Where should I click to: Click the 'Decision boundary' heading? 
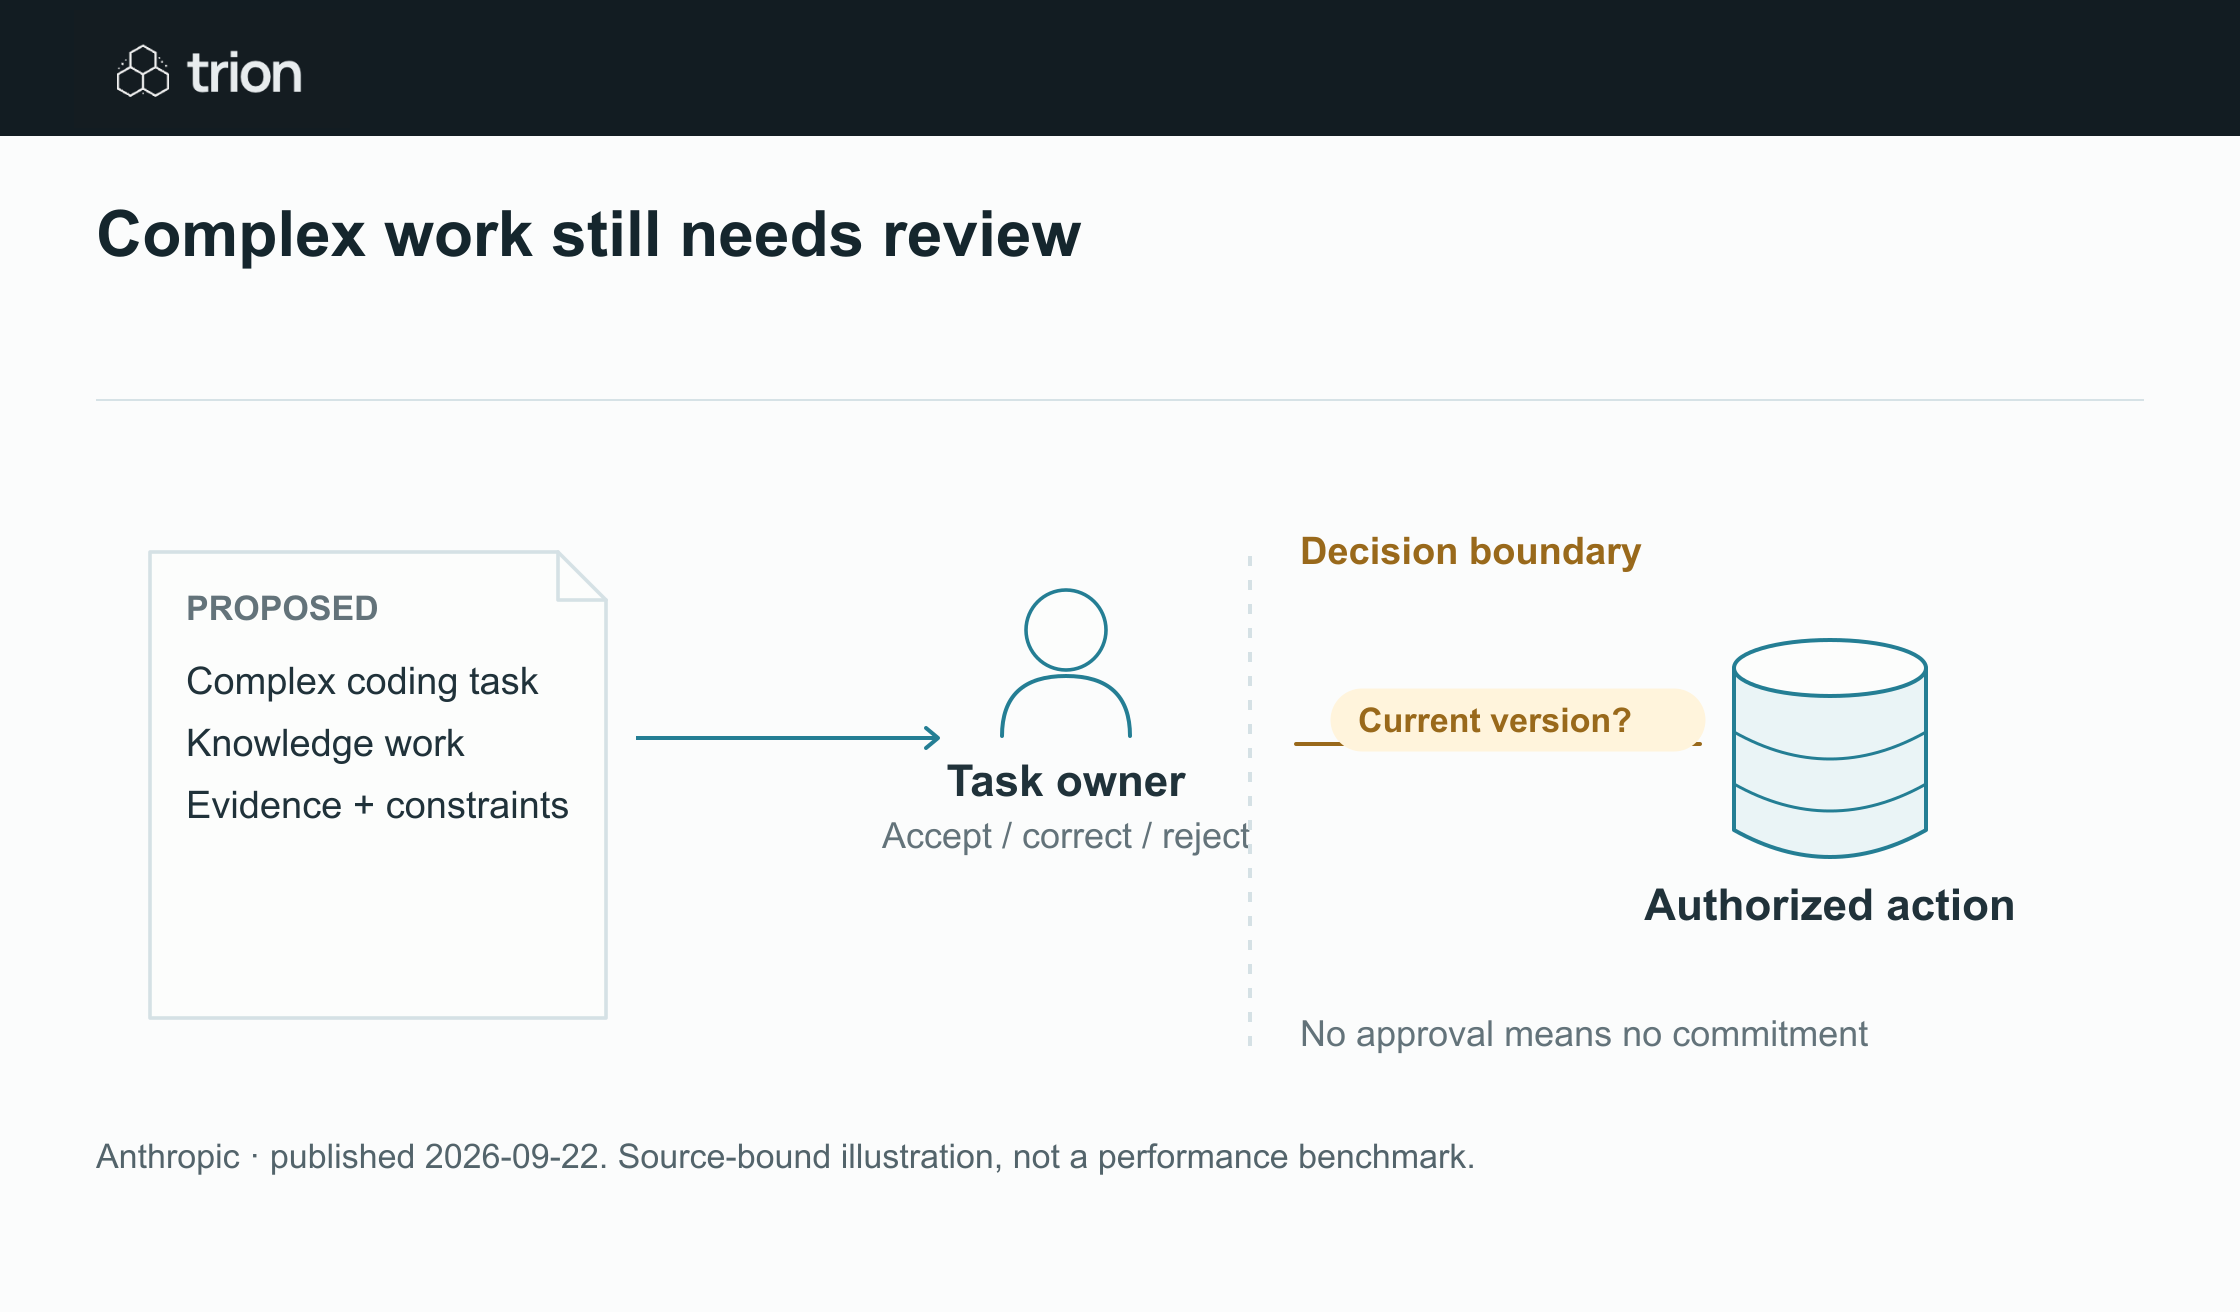pos(1471,551)
